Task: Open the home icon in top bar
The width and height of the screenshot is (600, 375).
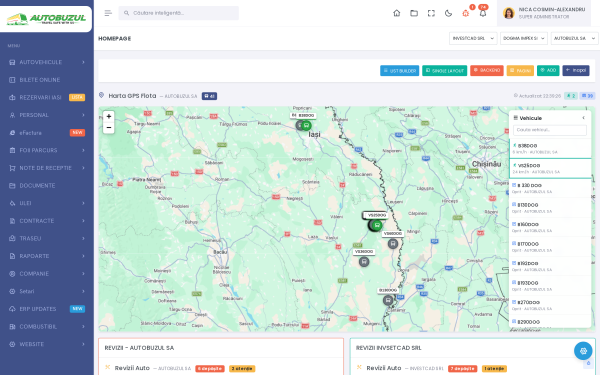Action: 396,13
